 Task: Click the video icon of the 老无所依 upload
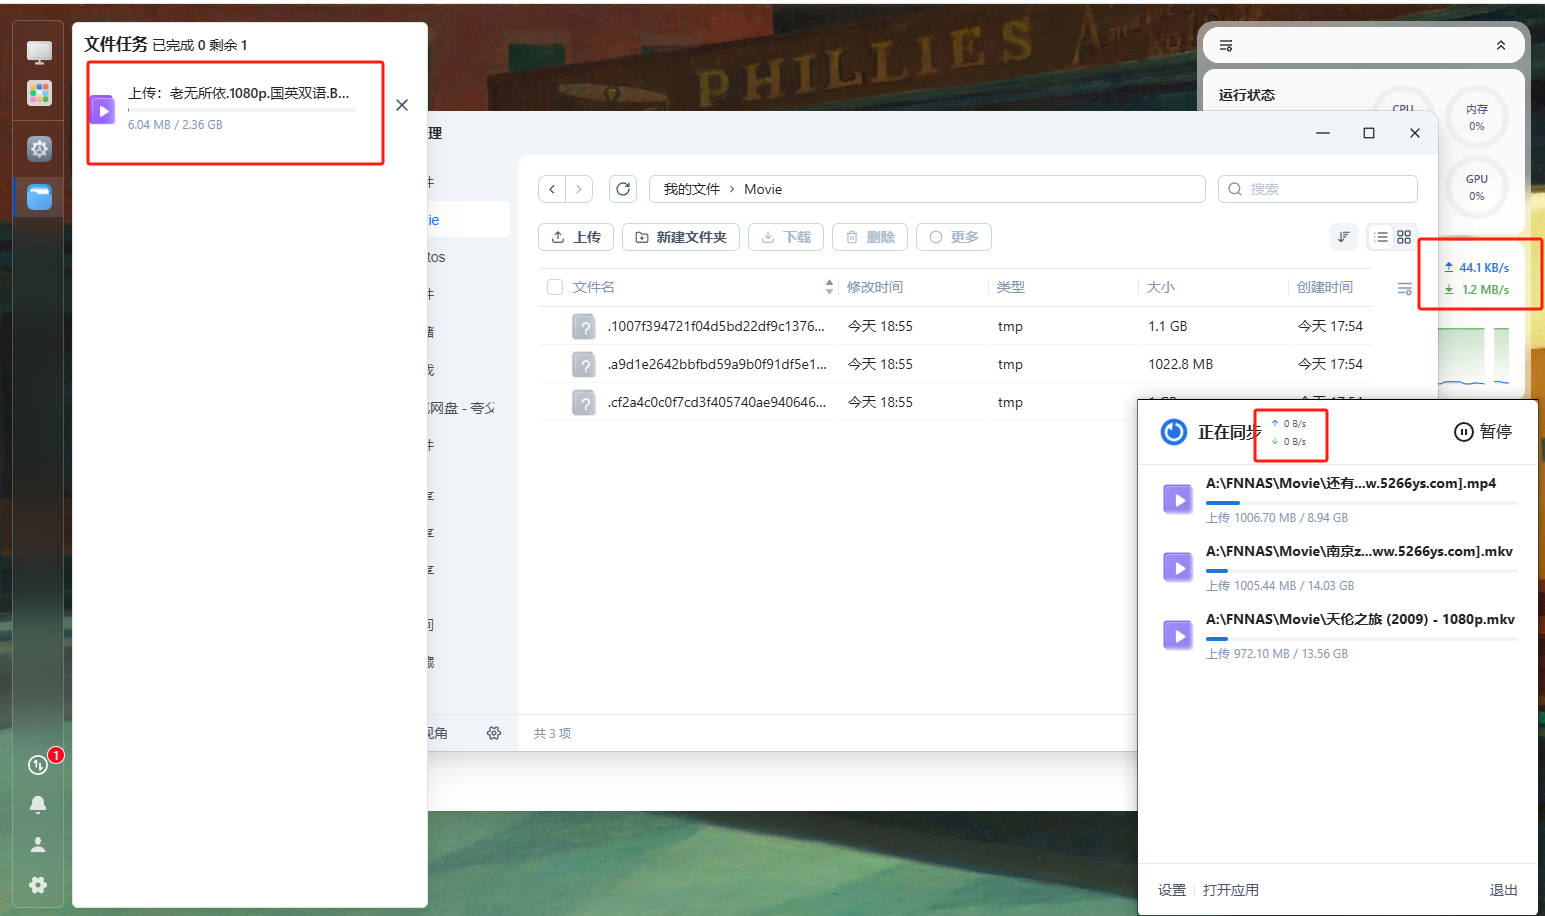click(103, 110)
